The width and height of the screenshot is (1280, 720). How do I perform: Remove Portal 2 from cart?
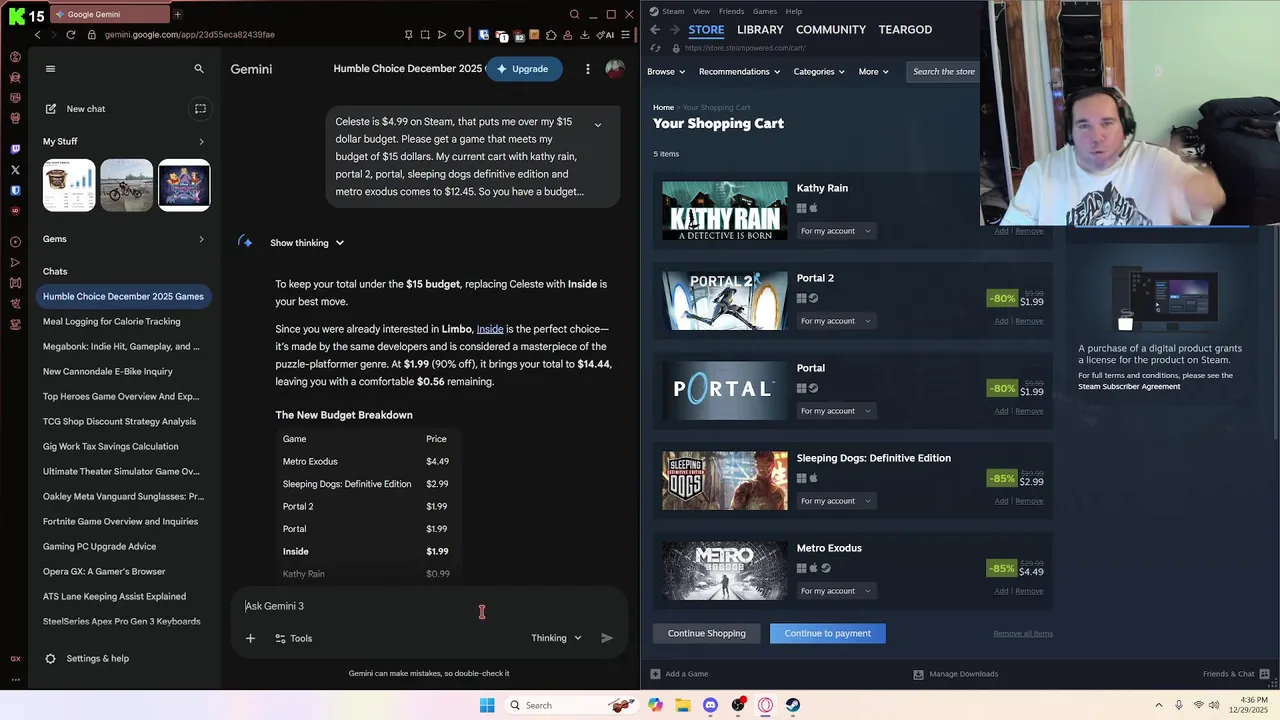point(1029,321)
